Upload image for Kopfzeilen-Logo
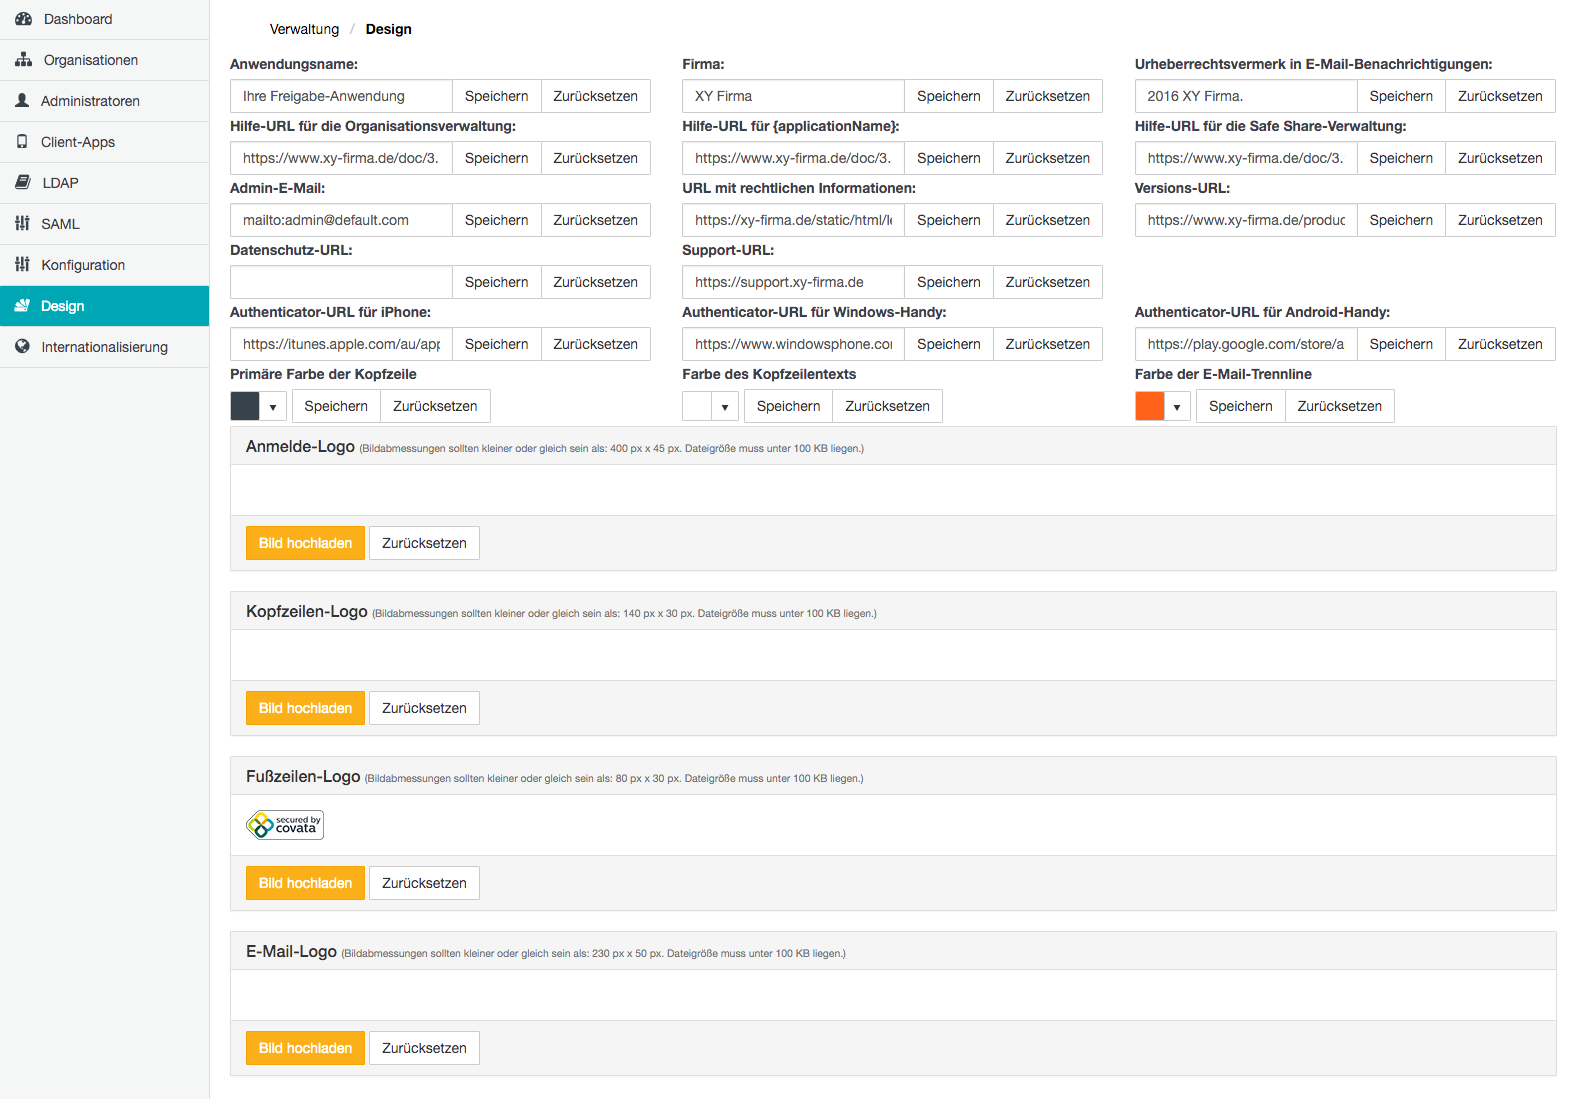 coord(305,708)
